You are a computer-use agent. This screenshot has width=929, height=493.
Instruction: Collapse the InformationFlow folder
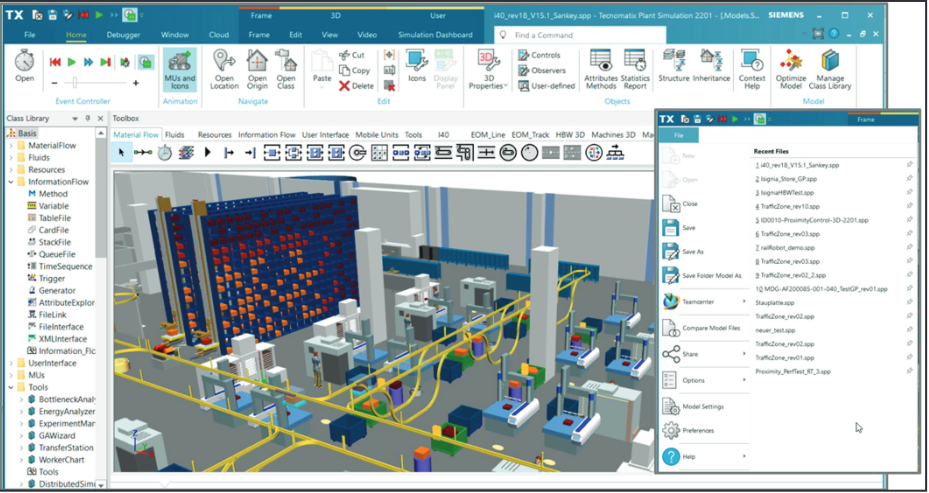tap(11, 182)
